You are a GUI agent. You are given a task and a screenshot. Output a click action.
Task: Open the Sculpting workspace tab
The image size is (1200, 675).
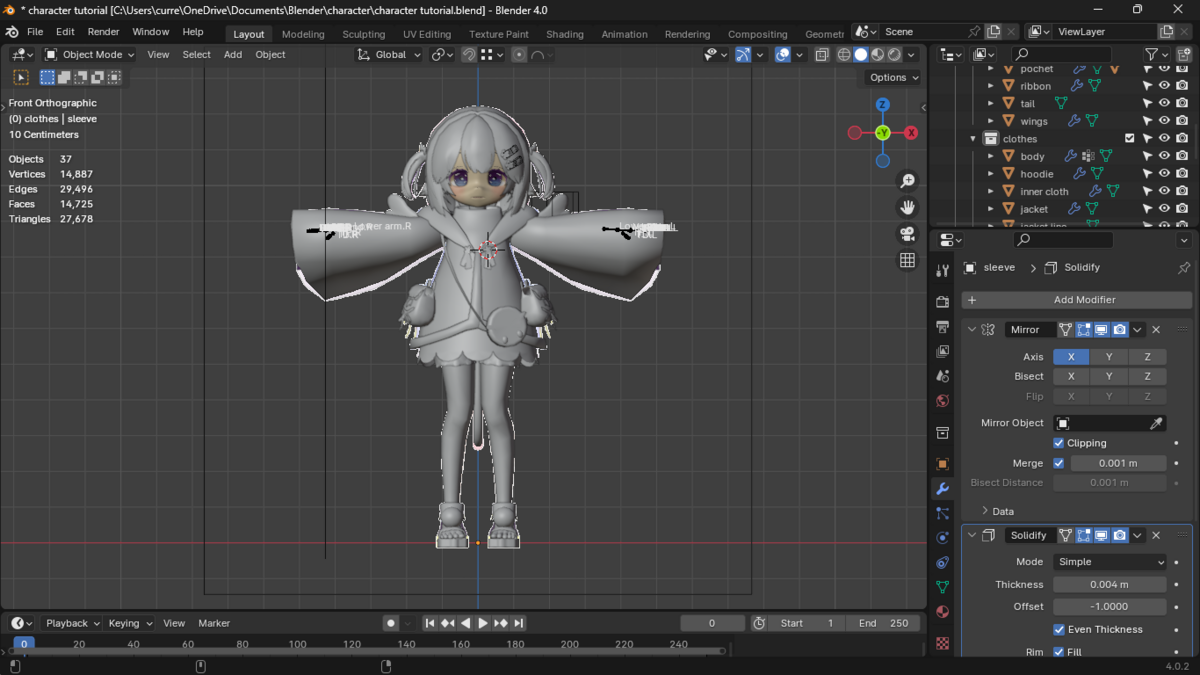363,34
